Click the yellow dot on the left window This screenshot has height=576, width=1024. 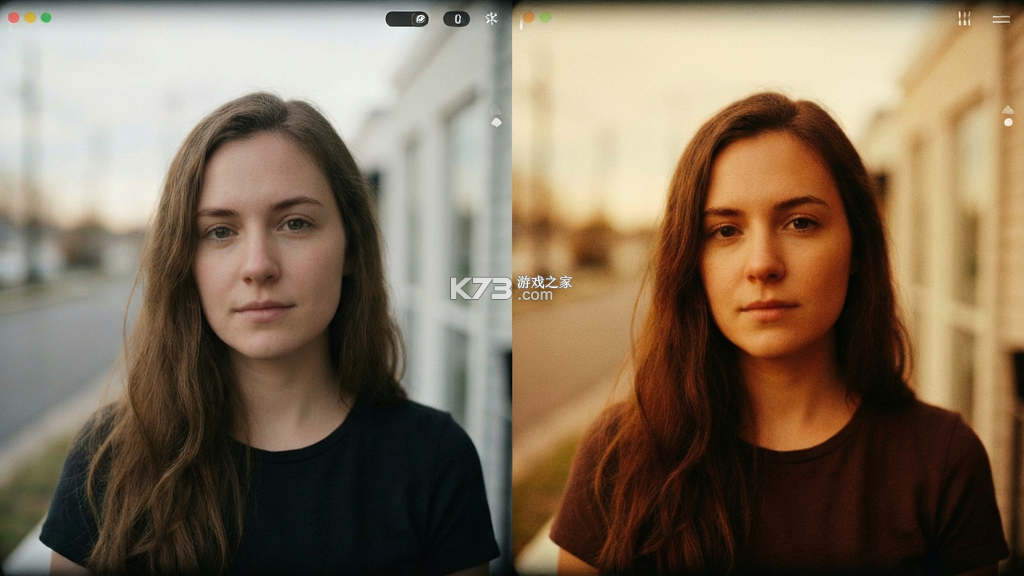coord(30,18)
